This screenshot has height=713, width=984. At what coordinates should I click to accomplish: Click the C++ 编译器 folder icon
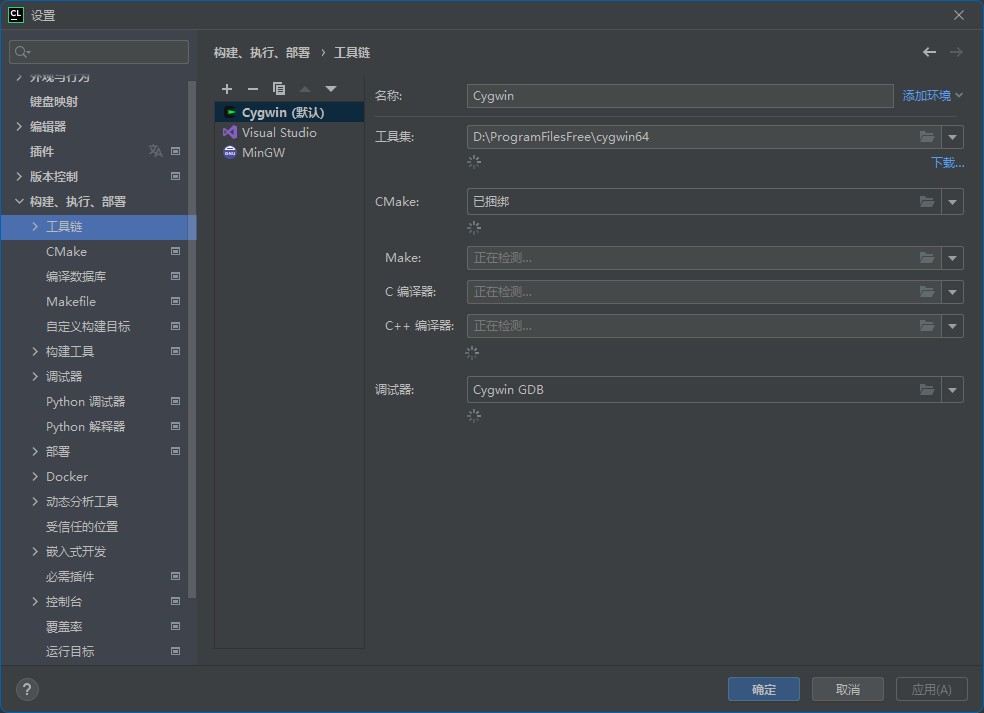pos(927,326)
